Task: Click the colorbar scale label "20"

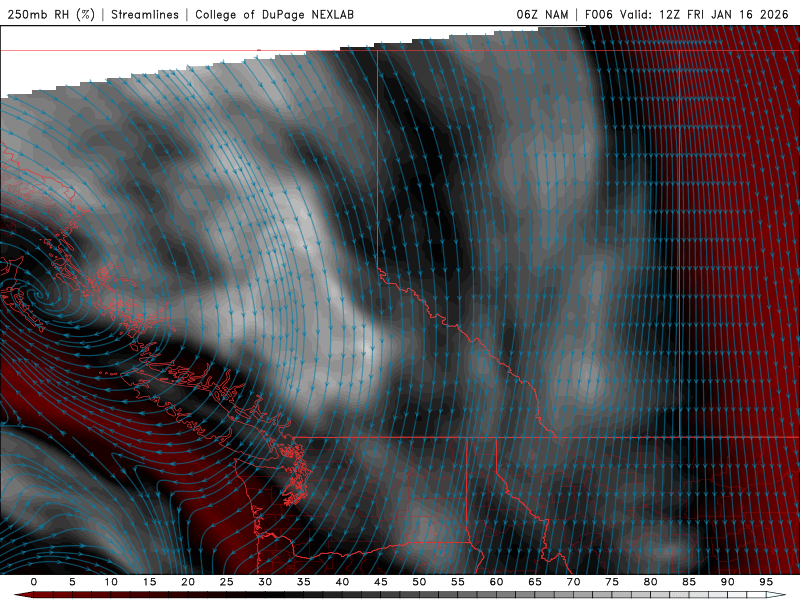Action: click(x=188, y=582)
